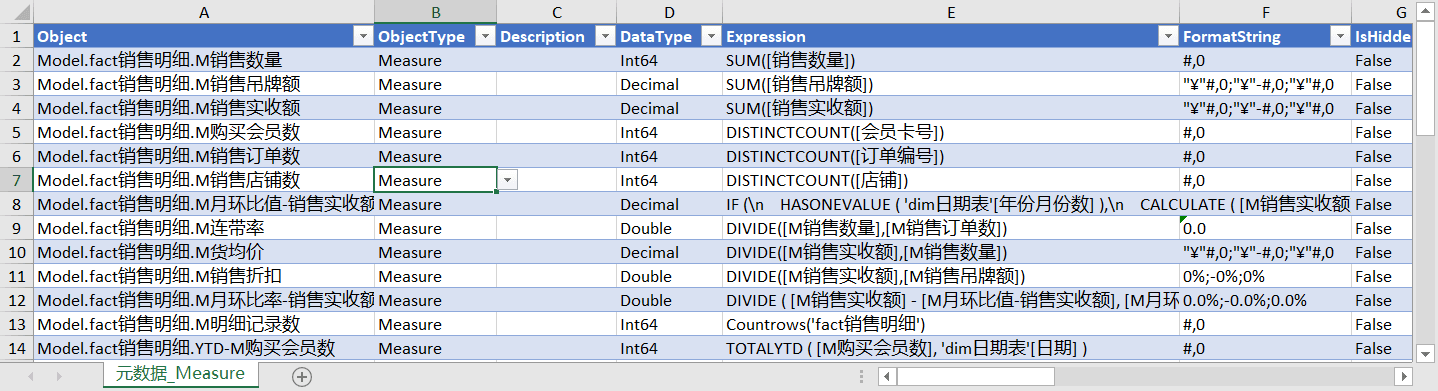Open the Expression column filter dropdown
This screenshot has width=1438, height=391.
pos(1167,36)
